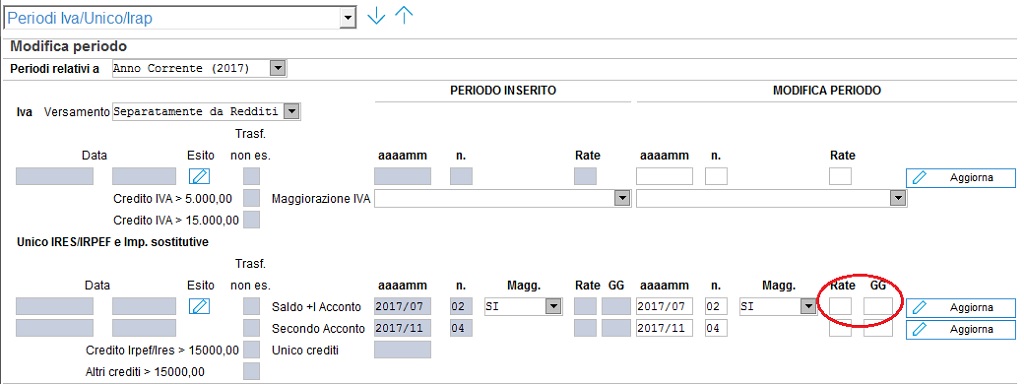This screenshot has height=384, width=1024.
Task: Click the blue down arrow icon
Action: pyautogui.click(x=376, y=16)
